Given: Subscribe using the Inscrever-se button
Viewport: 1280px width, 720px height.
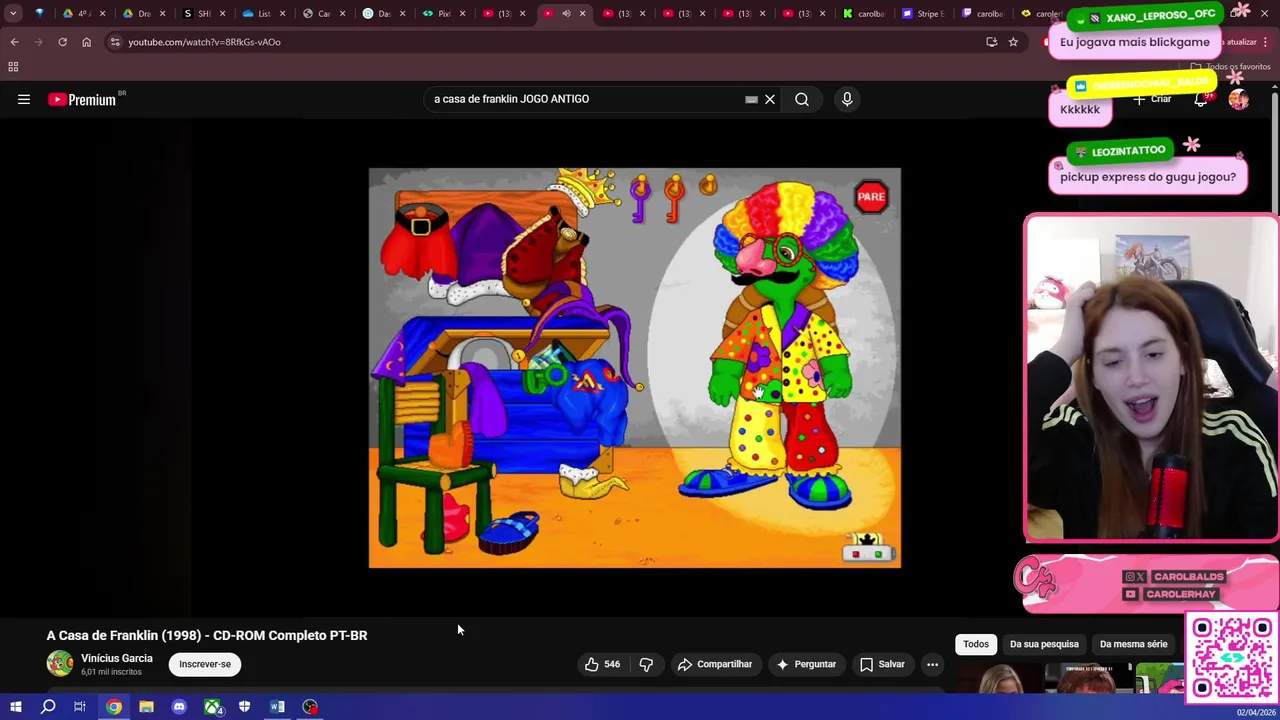Looking at the screenshot, I should click(205, 664).
